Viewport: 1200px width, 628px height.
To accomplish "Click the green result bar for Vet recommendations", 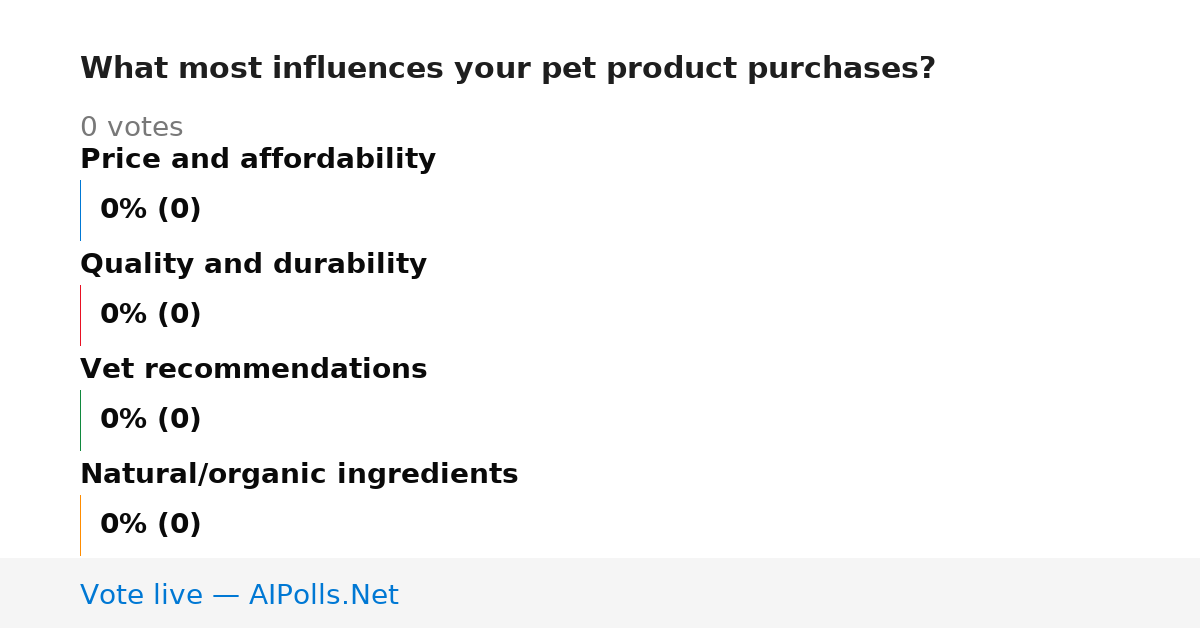I will (x=80, y=420).
